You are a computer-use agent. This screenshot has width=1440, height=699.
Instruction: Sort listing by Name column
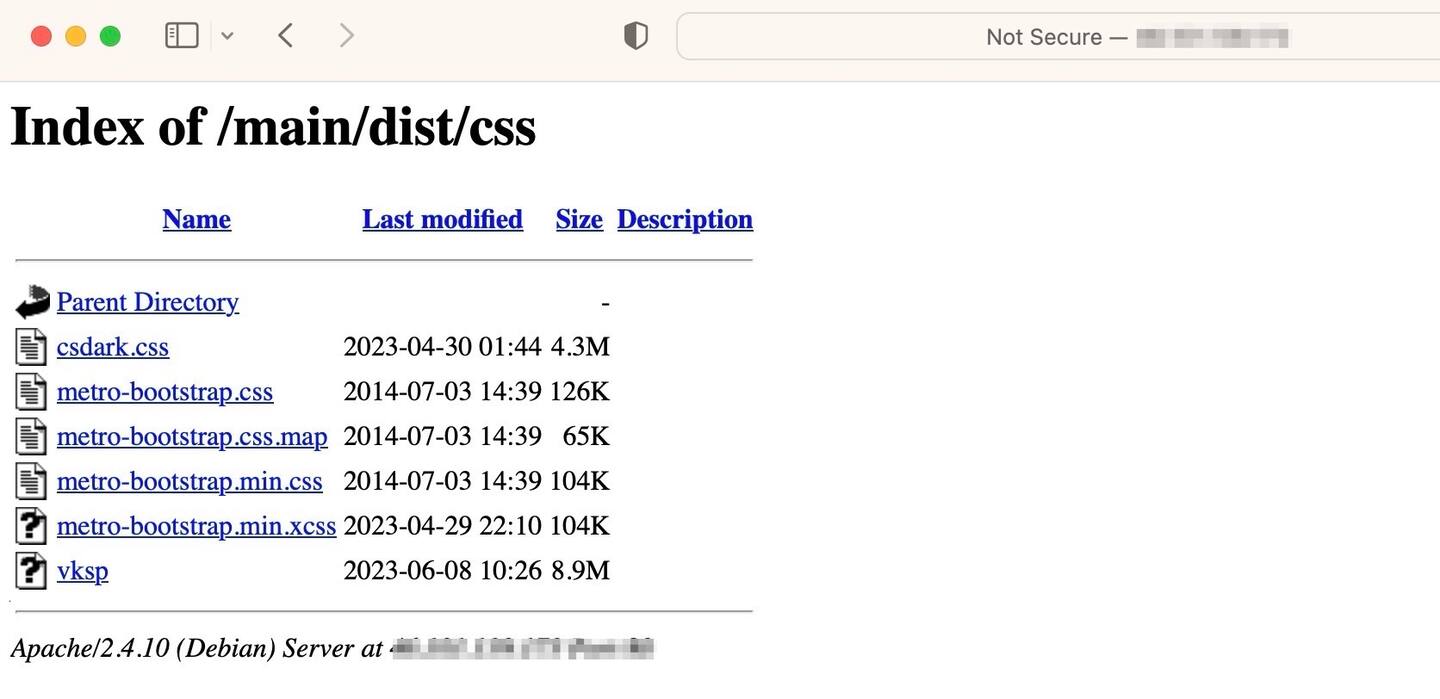click(196, 219)
